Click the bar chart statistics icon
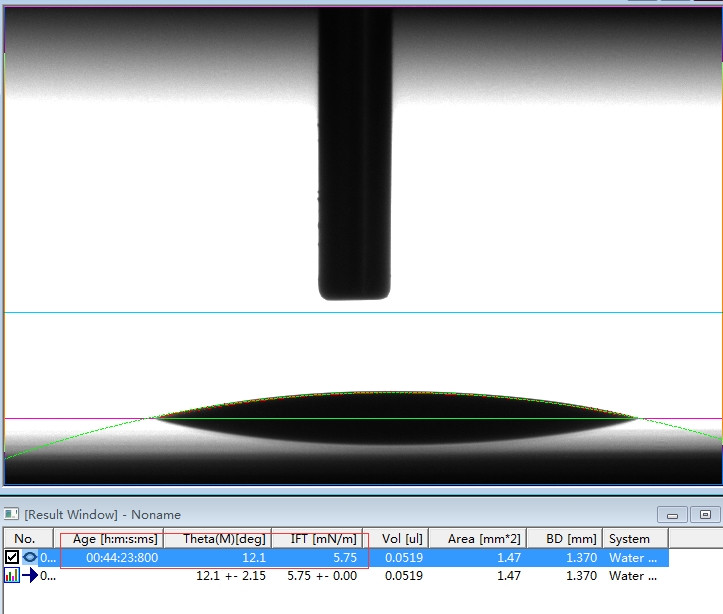The height and width of the screenshot is (614, 723). click(x=12, y=575)
